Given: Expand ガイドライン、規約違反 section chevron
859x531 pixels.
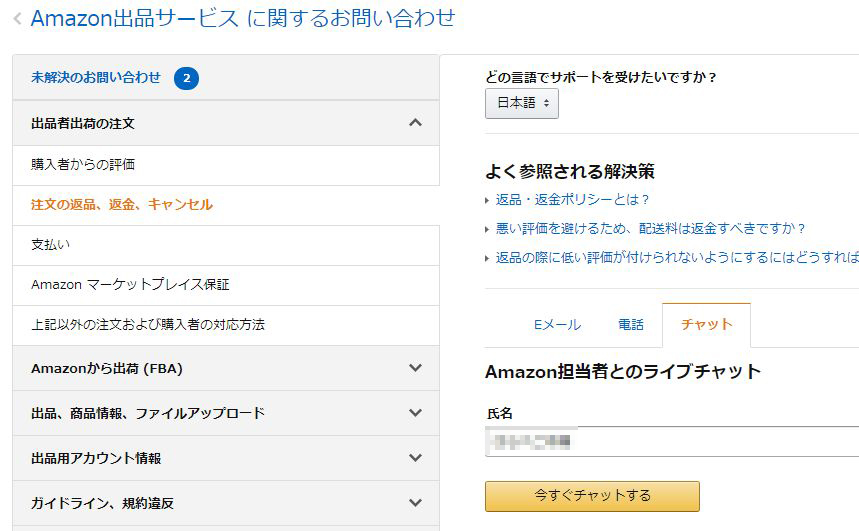Looking at the screenshot, I should click(415, 503).
